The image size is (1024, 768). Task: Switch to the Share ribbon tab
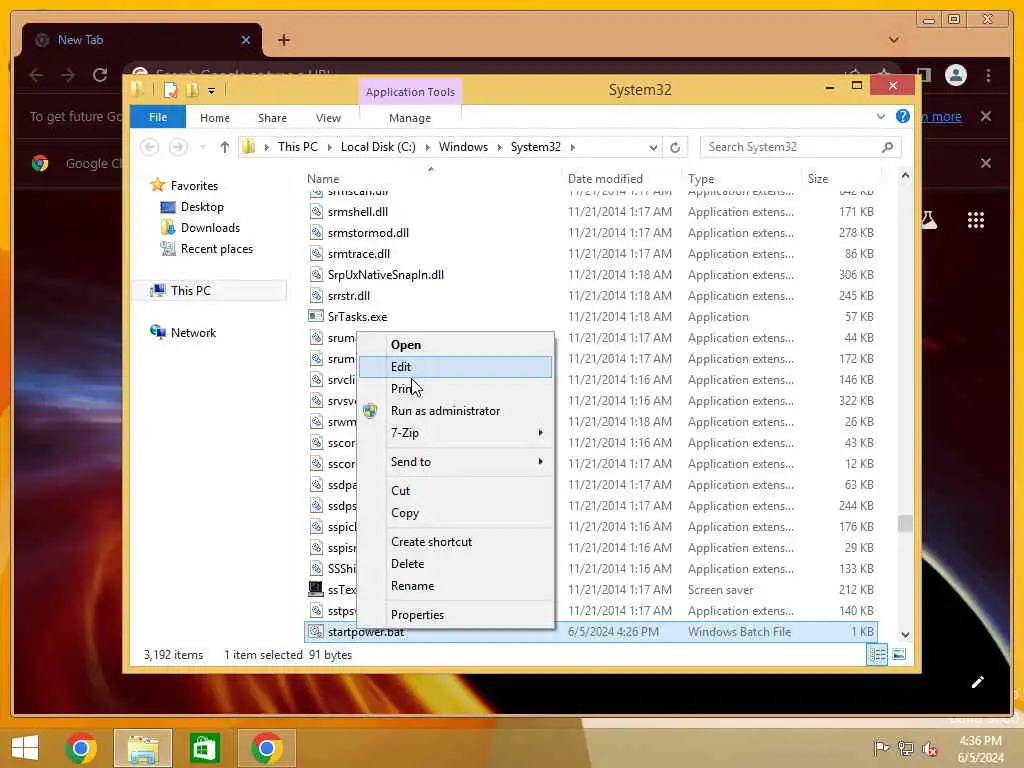pos(272,118)
